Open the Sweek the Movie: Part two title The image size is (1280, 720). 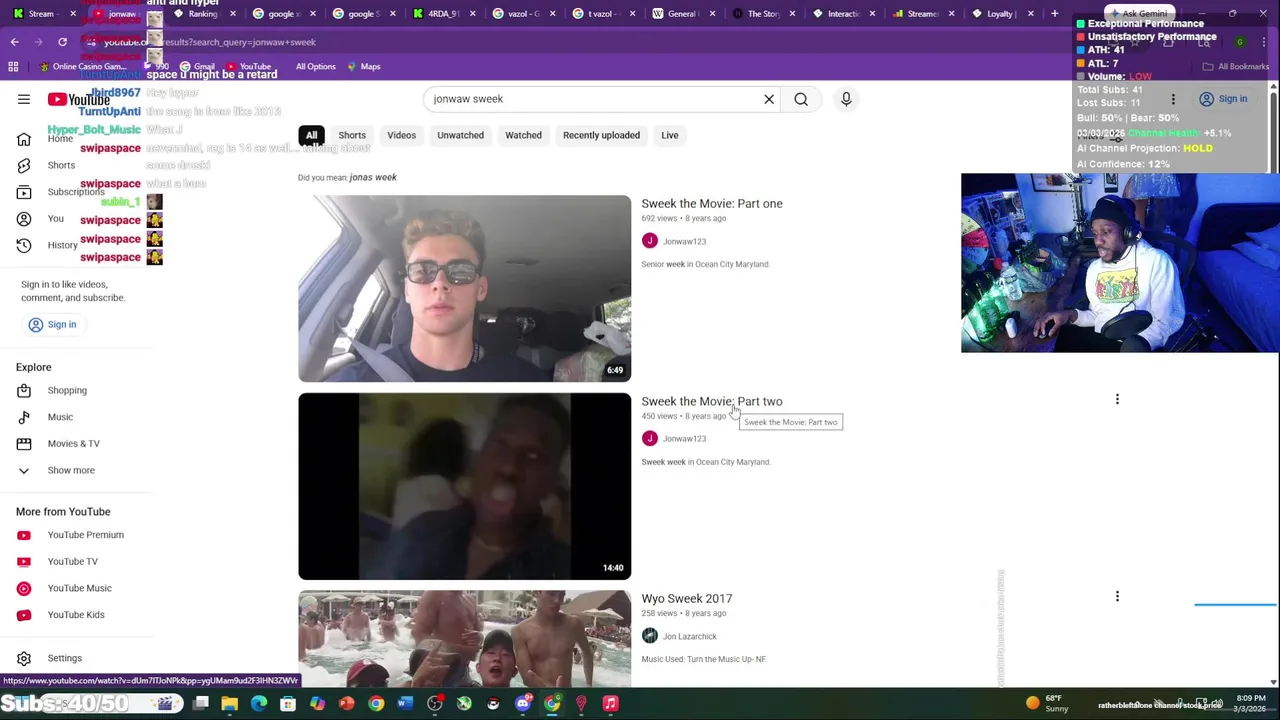(x=712, y=401)
